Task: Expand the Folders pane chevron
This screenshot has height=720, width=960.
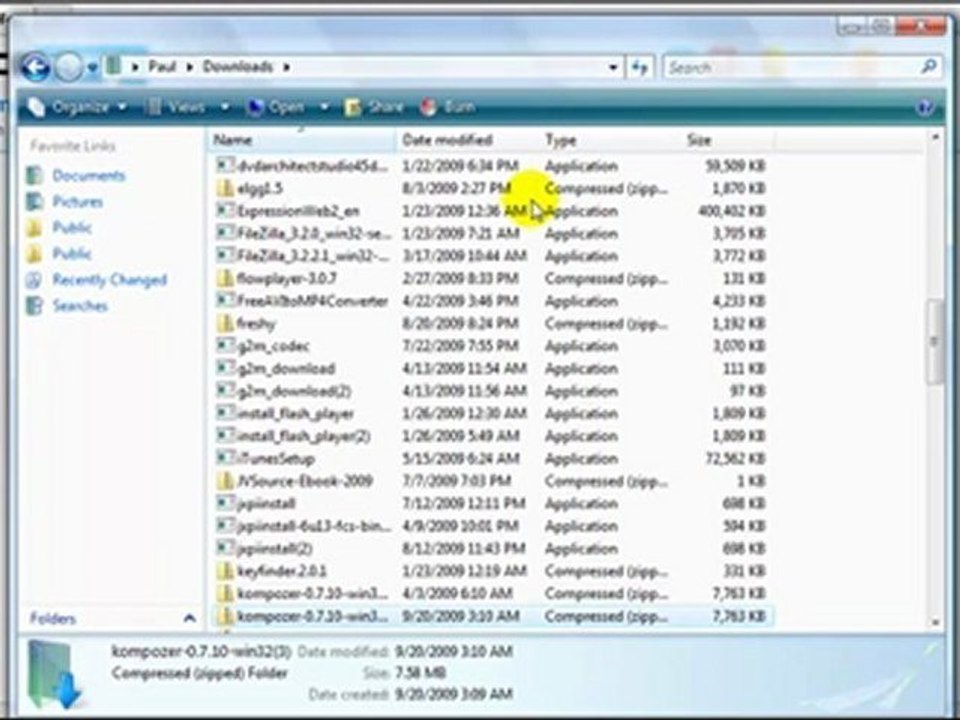Action: pyautogui.click(x=189, y=618)
